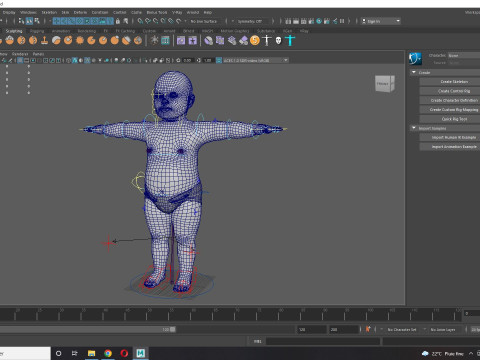The width and height of the screenshot is (480, 360).
Task: Collapse the Import Samples section
Action: click(x=414, y=128)
